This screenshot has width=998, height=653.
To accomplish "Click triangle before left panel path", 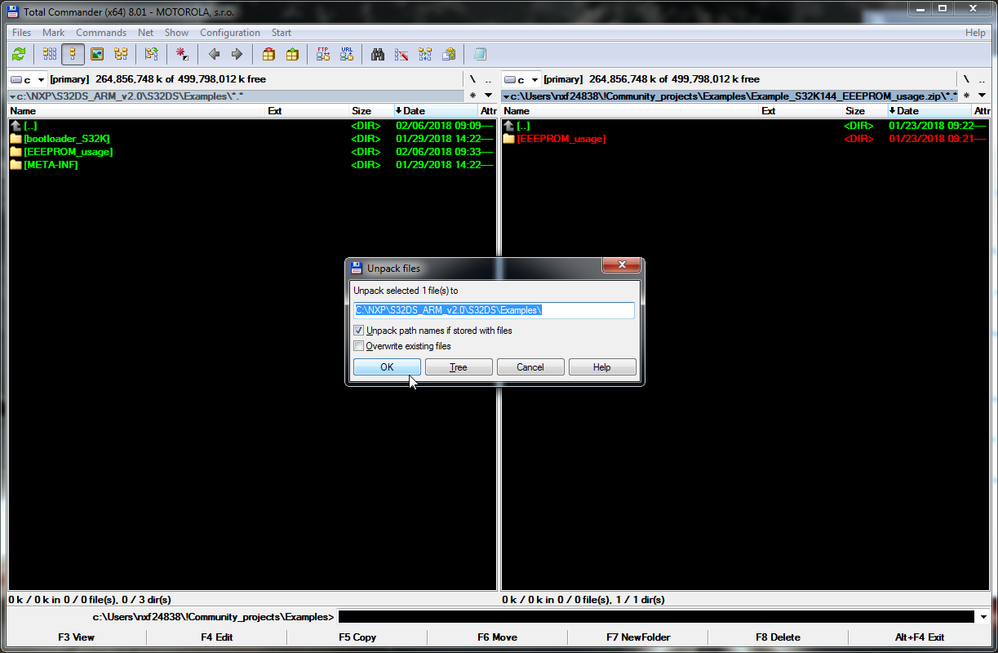I will (x=12, y=96).
